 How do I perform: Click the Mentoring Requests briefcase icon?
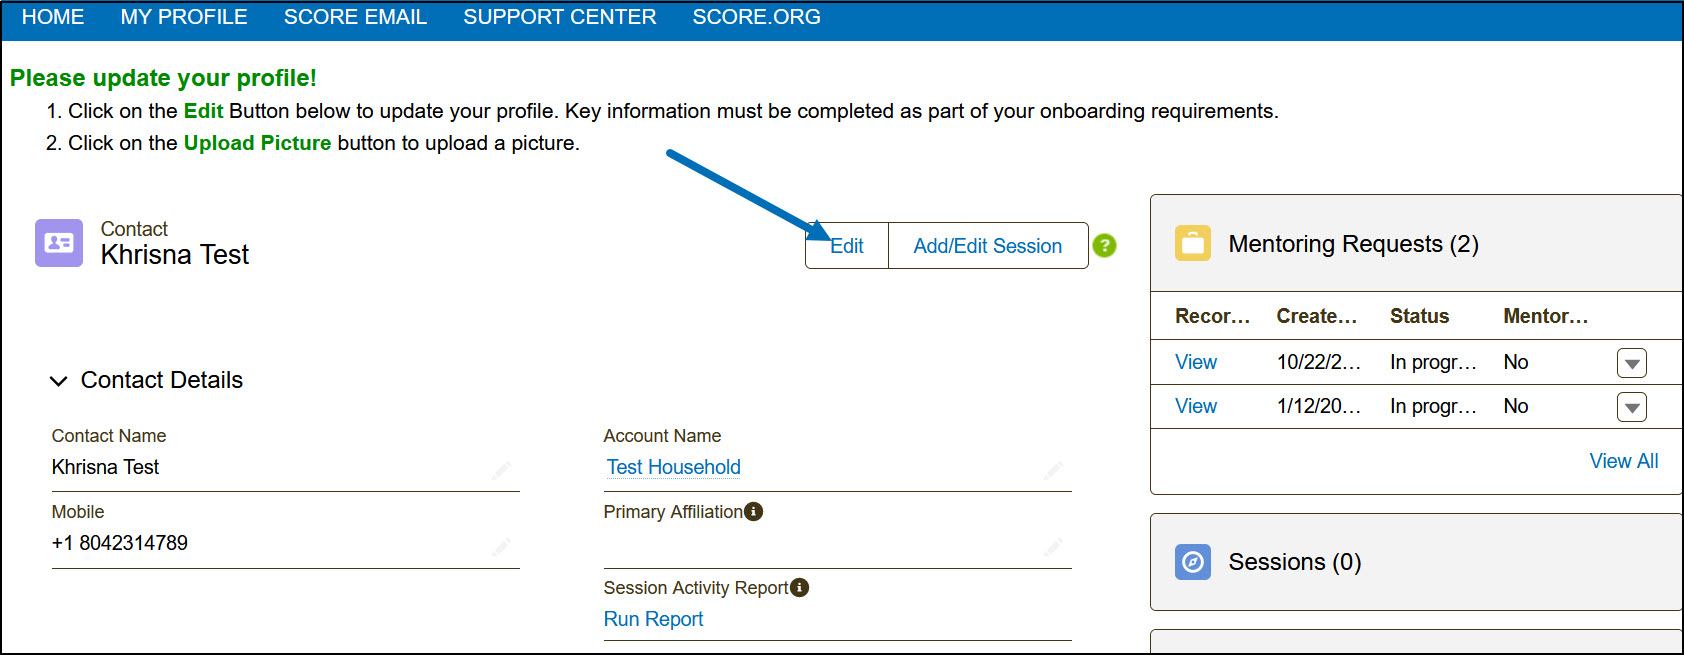click(x=1192, y=243)
